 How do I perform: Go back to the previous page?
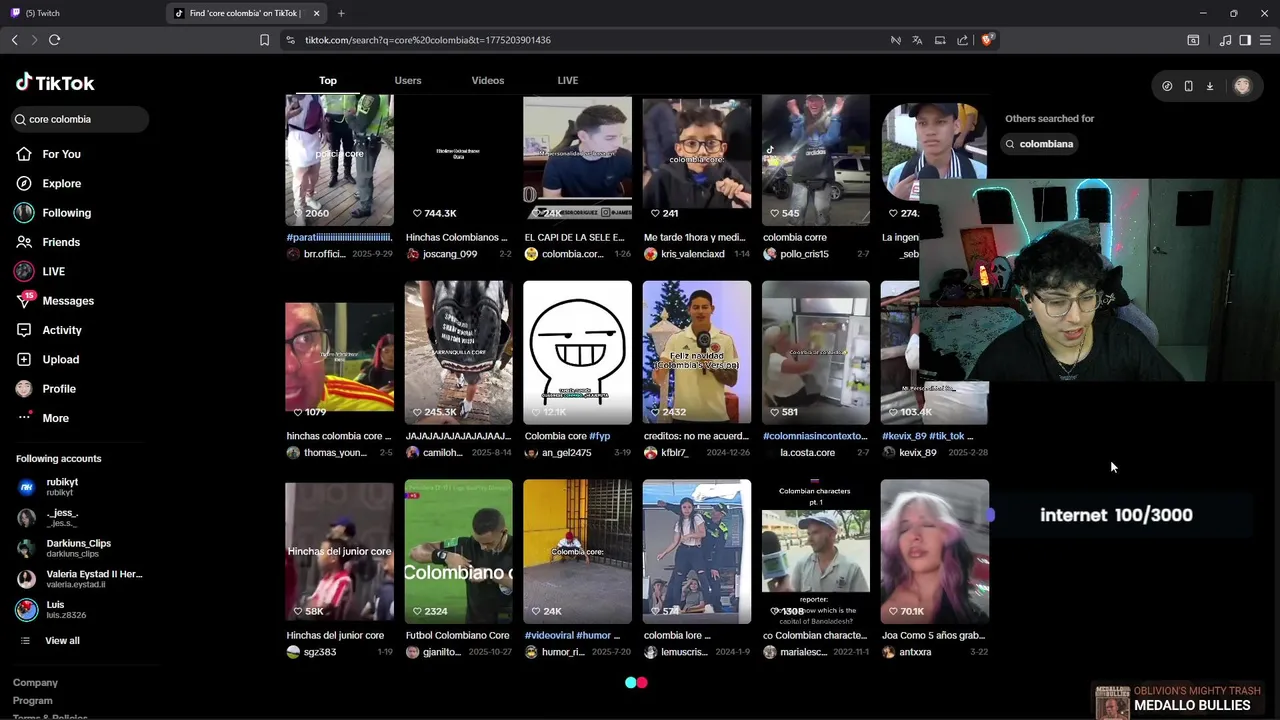pyautogui.click(x=14, y=40)
